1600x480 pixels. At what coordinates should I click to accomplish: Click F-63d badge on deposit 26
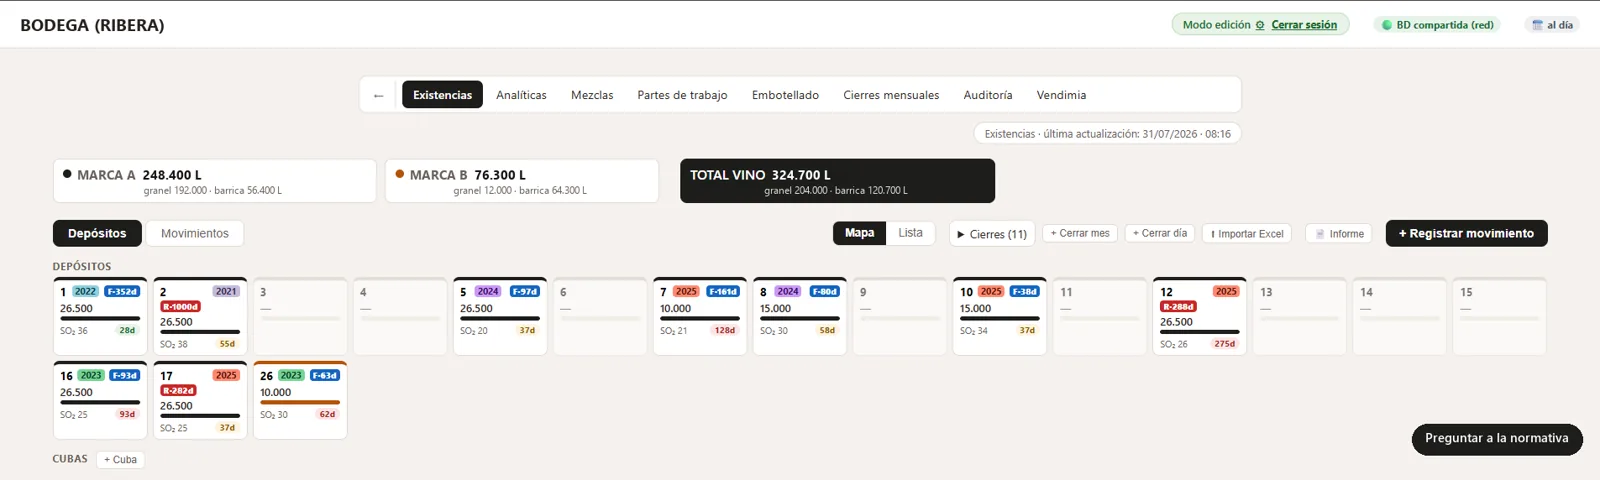[325, 376]
